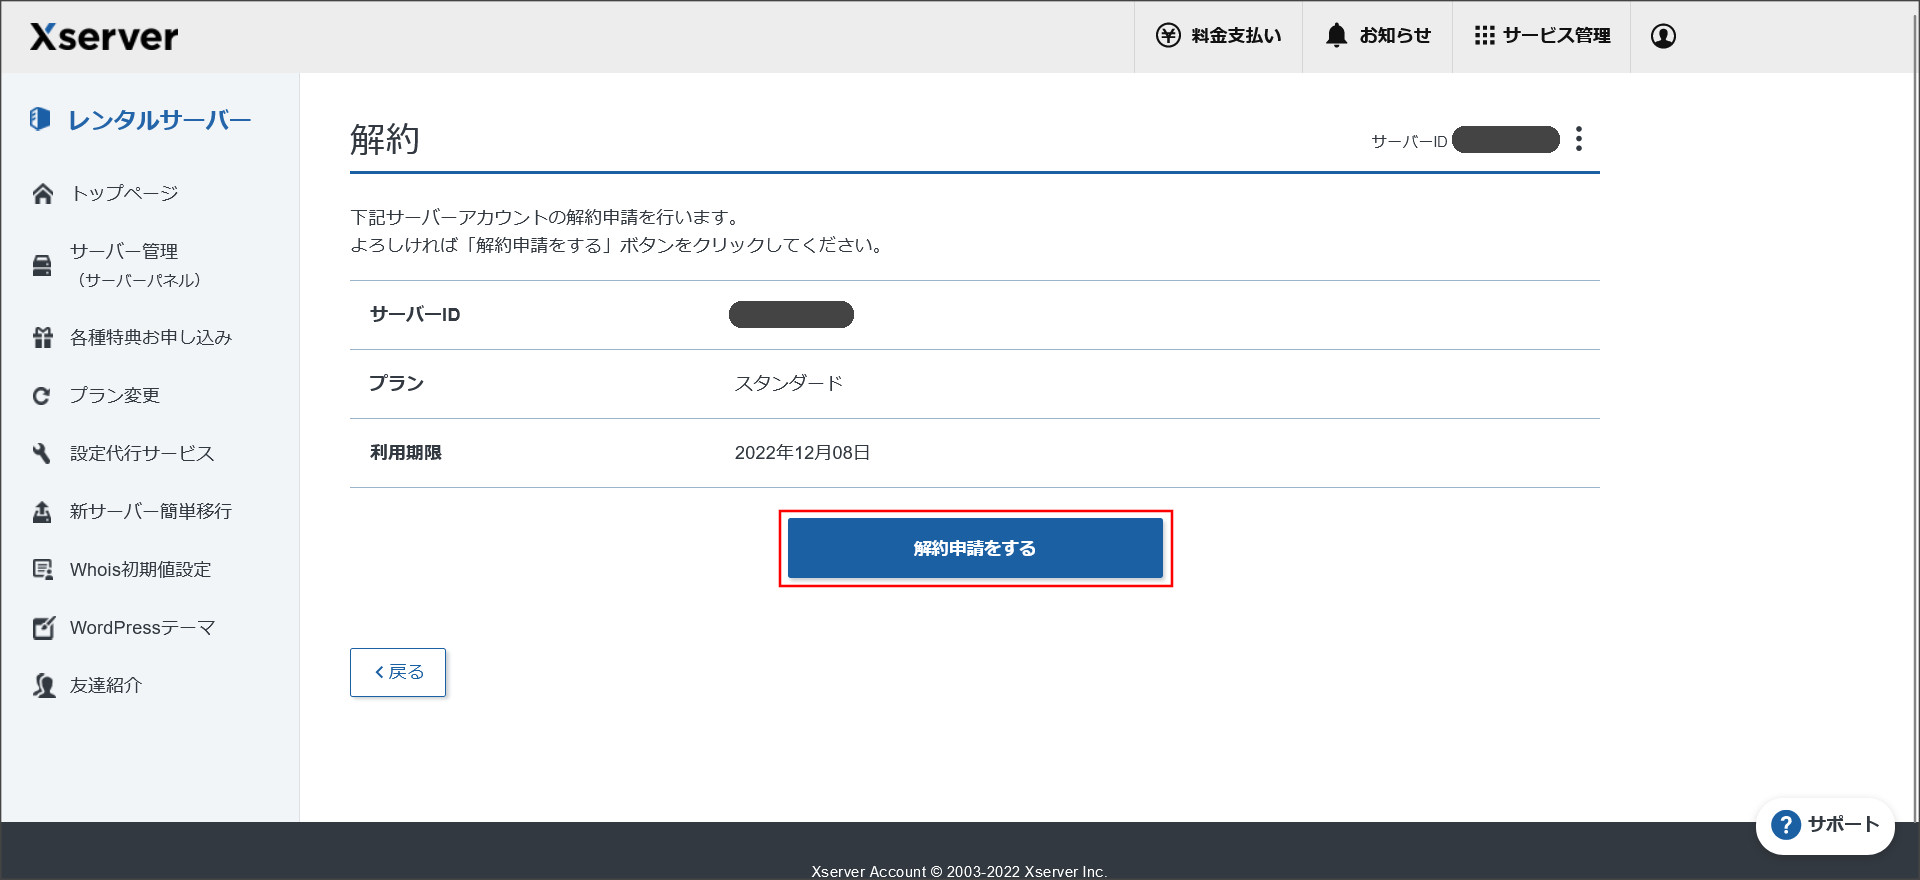Open the user account profile icon

coord(1663,36)
